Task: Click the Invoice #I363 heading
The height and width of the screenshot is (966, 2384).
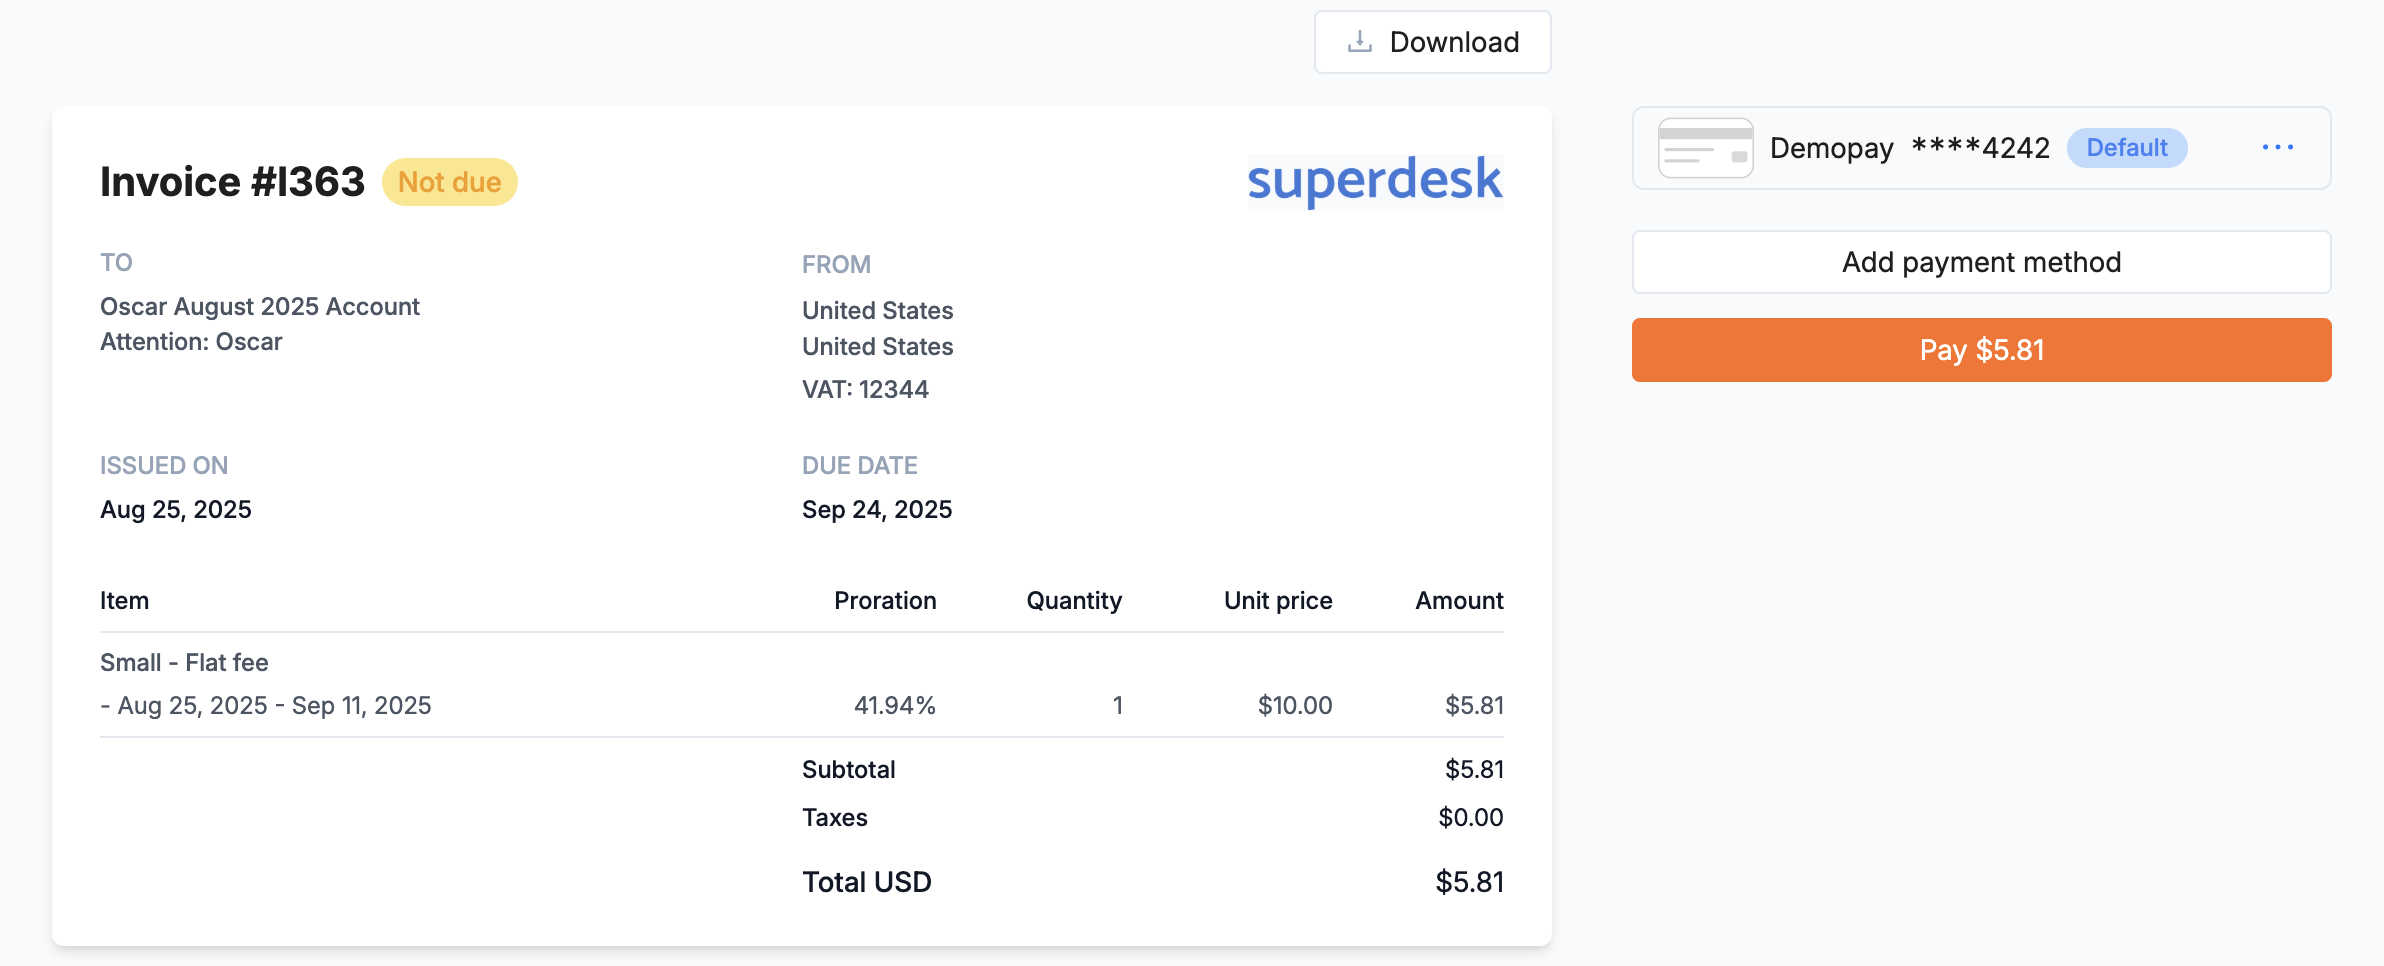Action: (232, 182)
